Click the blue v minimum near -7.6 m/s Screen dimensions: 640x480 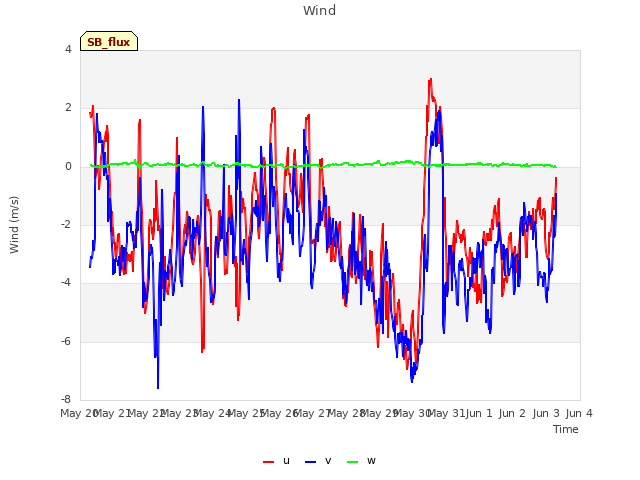coord(158,388)
